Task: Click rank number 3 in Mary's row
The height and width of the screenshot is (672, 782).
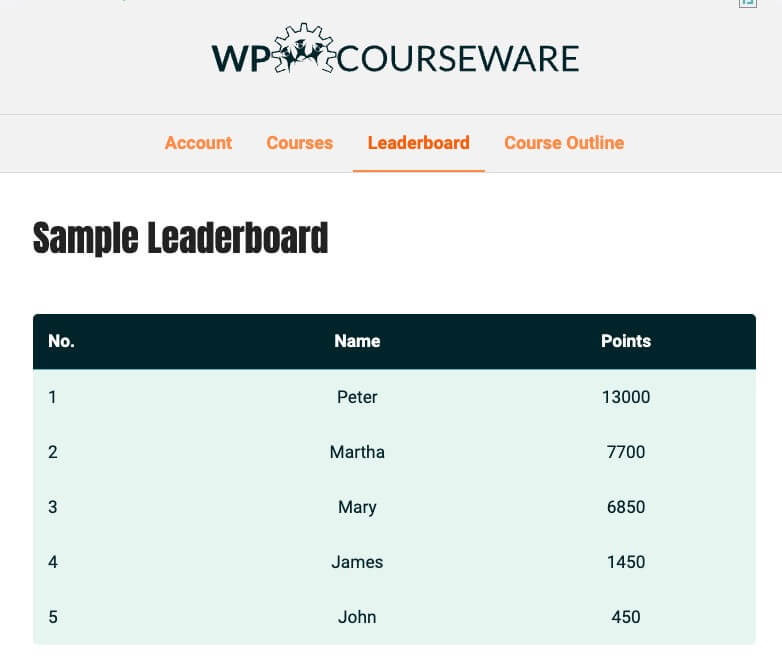Action: pos(52,507)
